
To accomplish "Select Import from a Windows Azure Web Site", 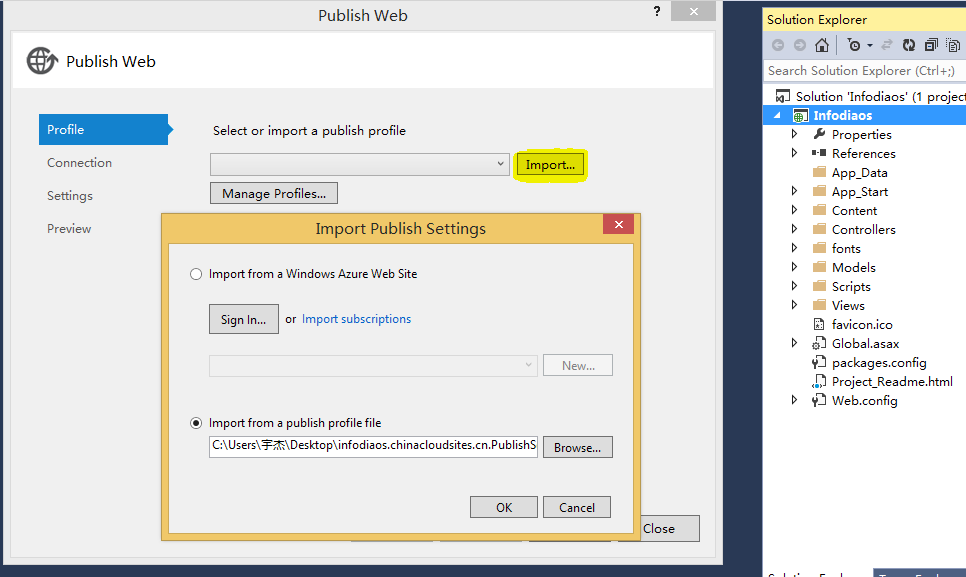I will [196, 274].
